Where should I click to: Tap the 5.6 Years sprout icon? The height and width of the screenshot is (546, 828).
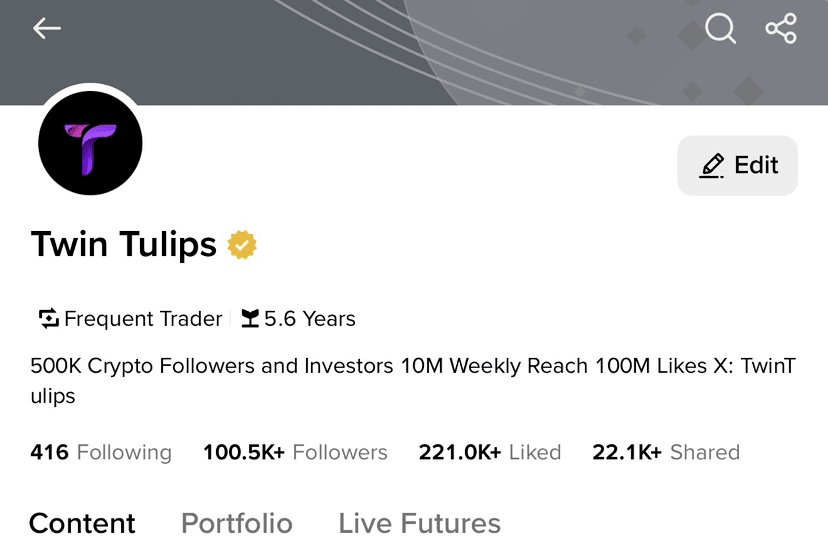(x=250, y=319)
